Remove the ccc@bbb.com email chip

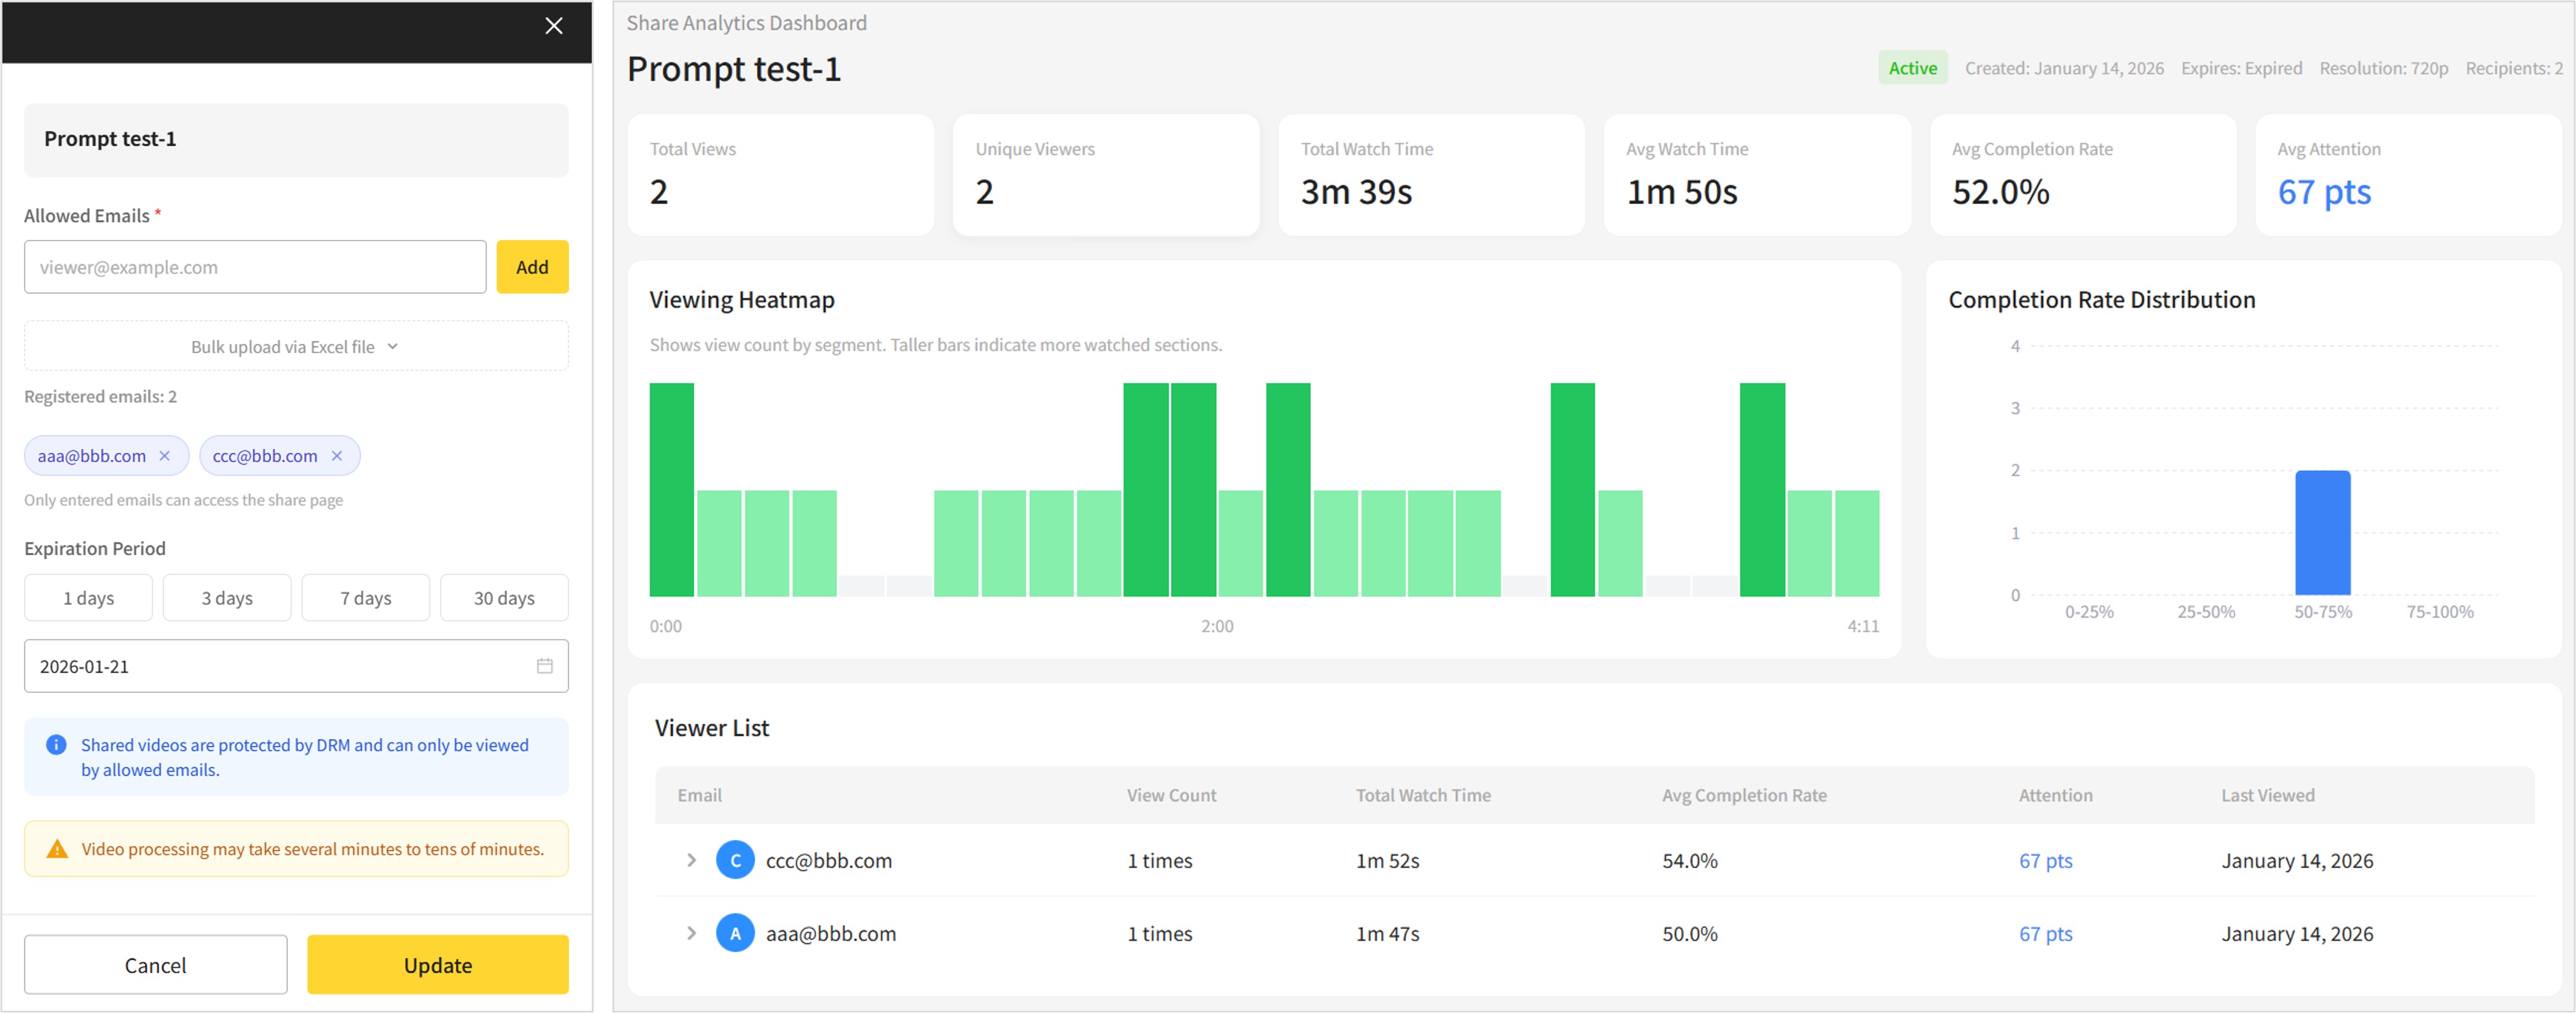(337, 455)
